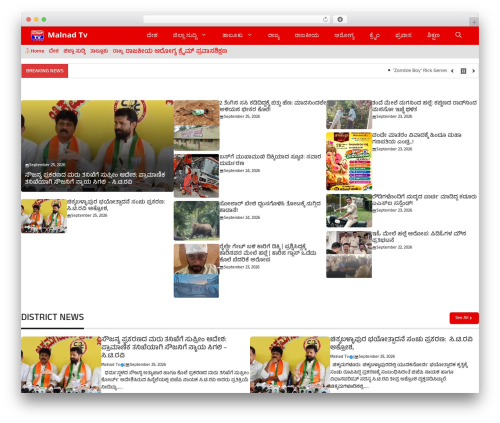Open the ರಾಜ್ಯ menu item in the red navbar
500x423 pixels.
click(274, 35)
